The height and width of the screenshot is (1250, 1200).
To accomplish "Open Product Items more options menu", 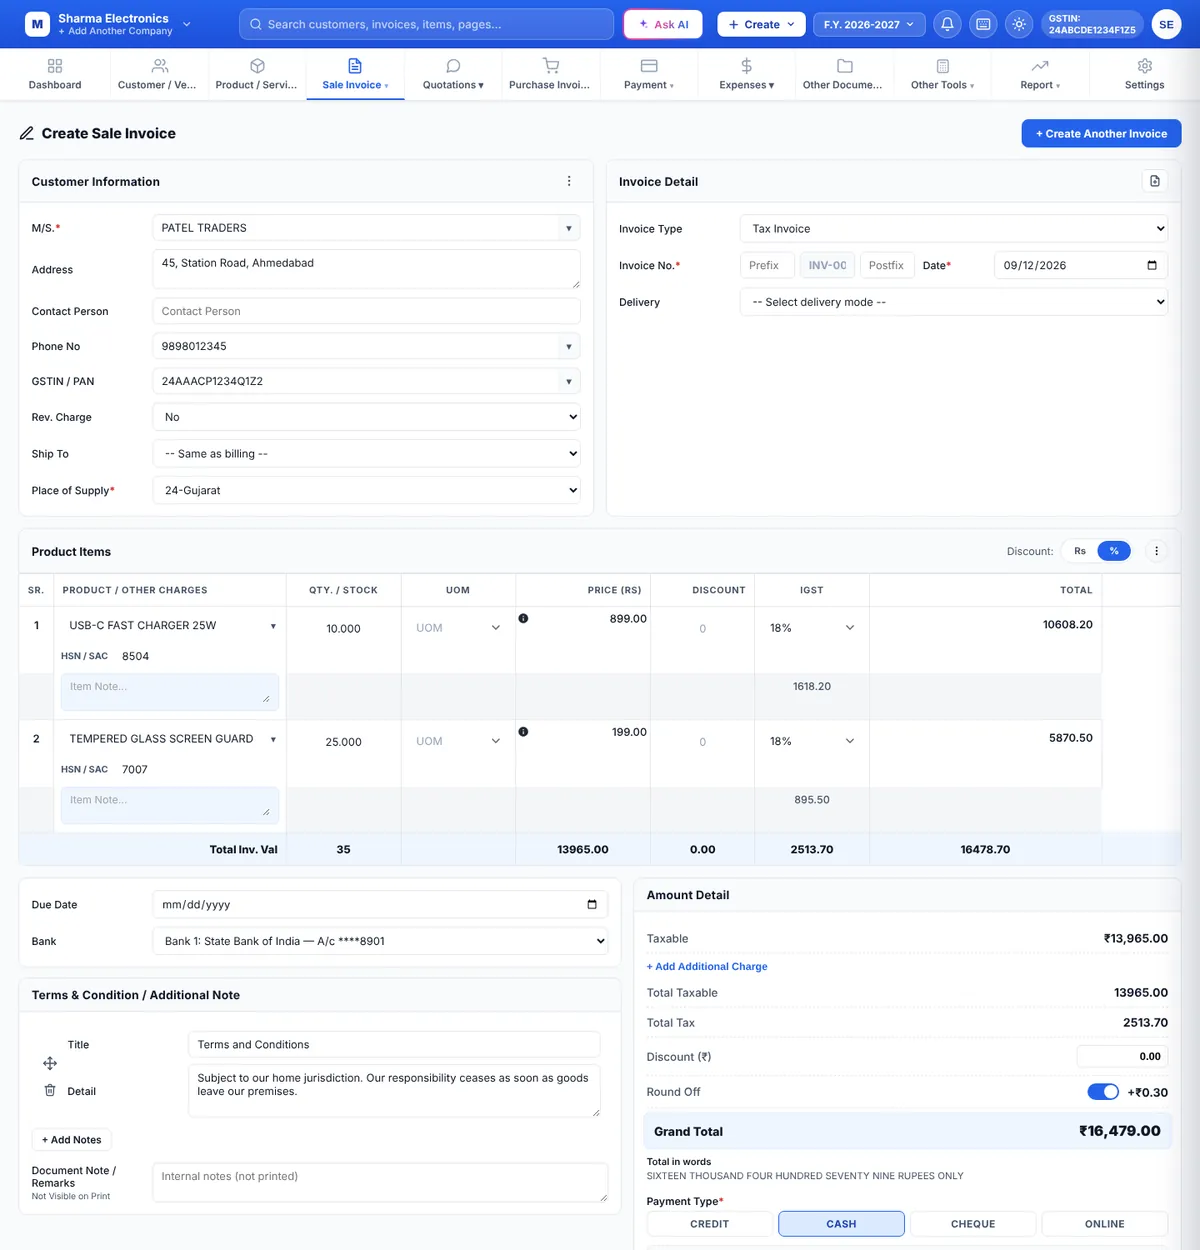I will coord(1156,551).
